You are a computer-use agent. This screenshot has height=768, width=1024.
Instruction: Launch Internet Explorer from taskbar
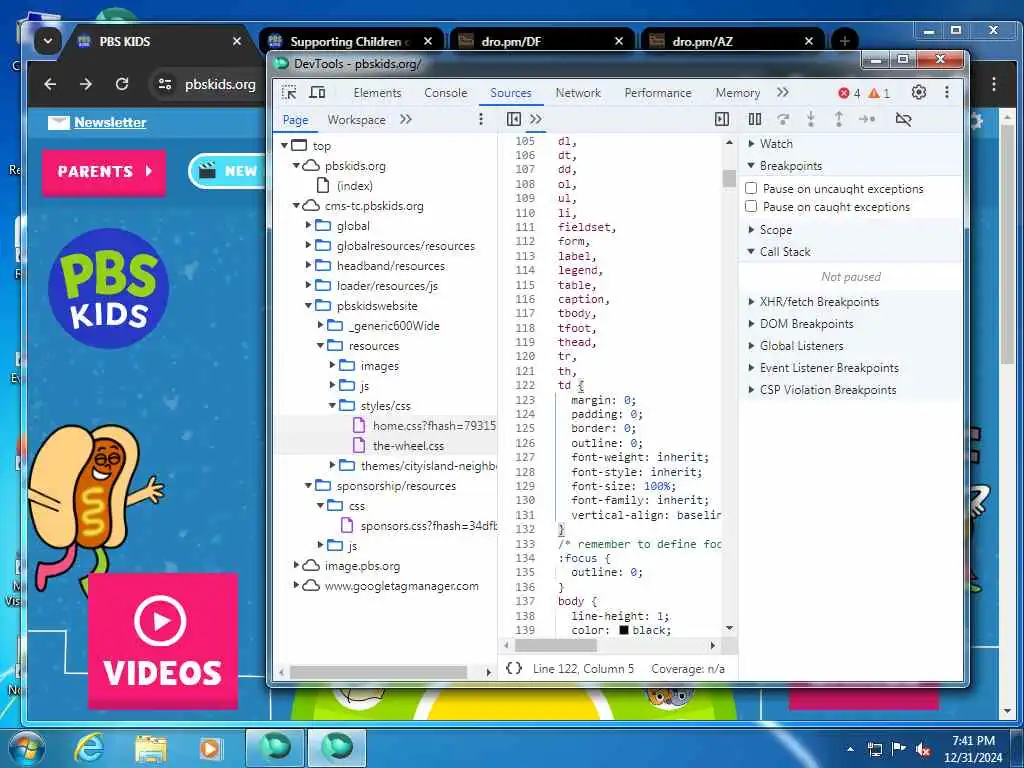pyautogui.click(x=89, y=748)
